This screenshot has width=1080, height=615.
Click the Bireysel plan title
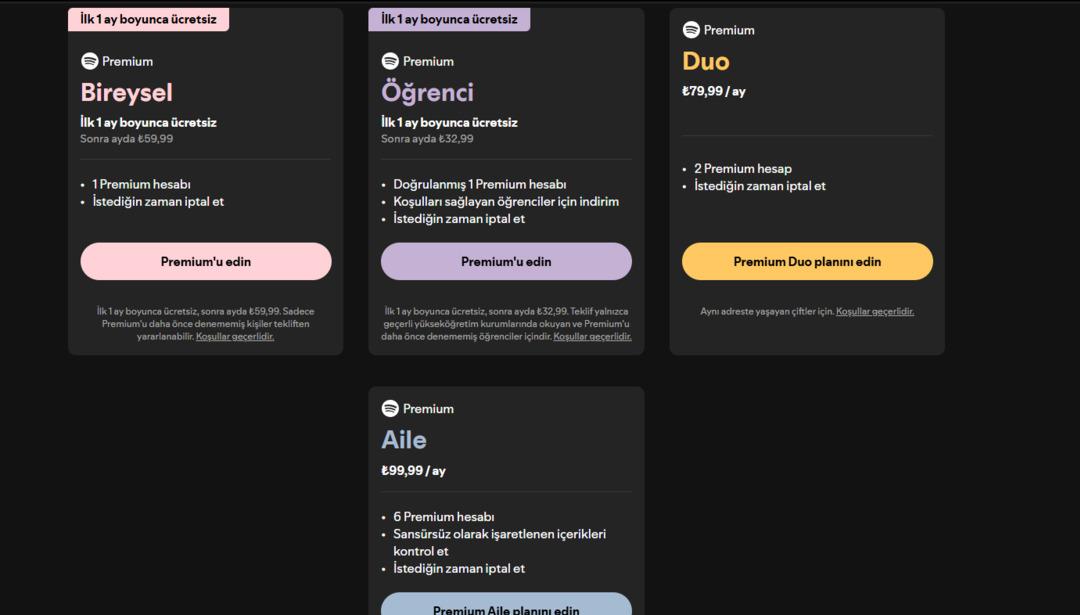126,92
